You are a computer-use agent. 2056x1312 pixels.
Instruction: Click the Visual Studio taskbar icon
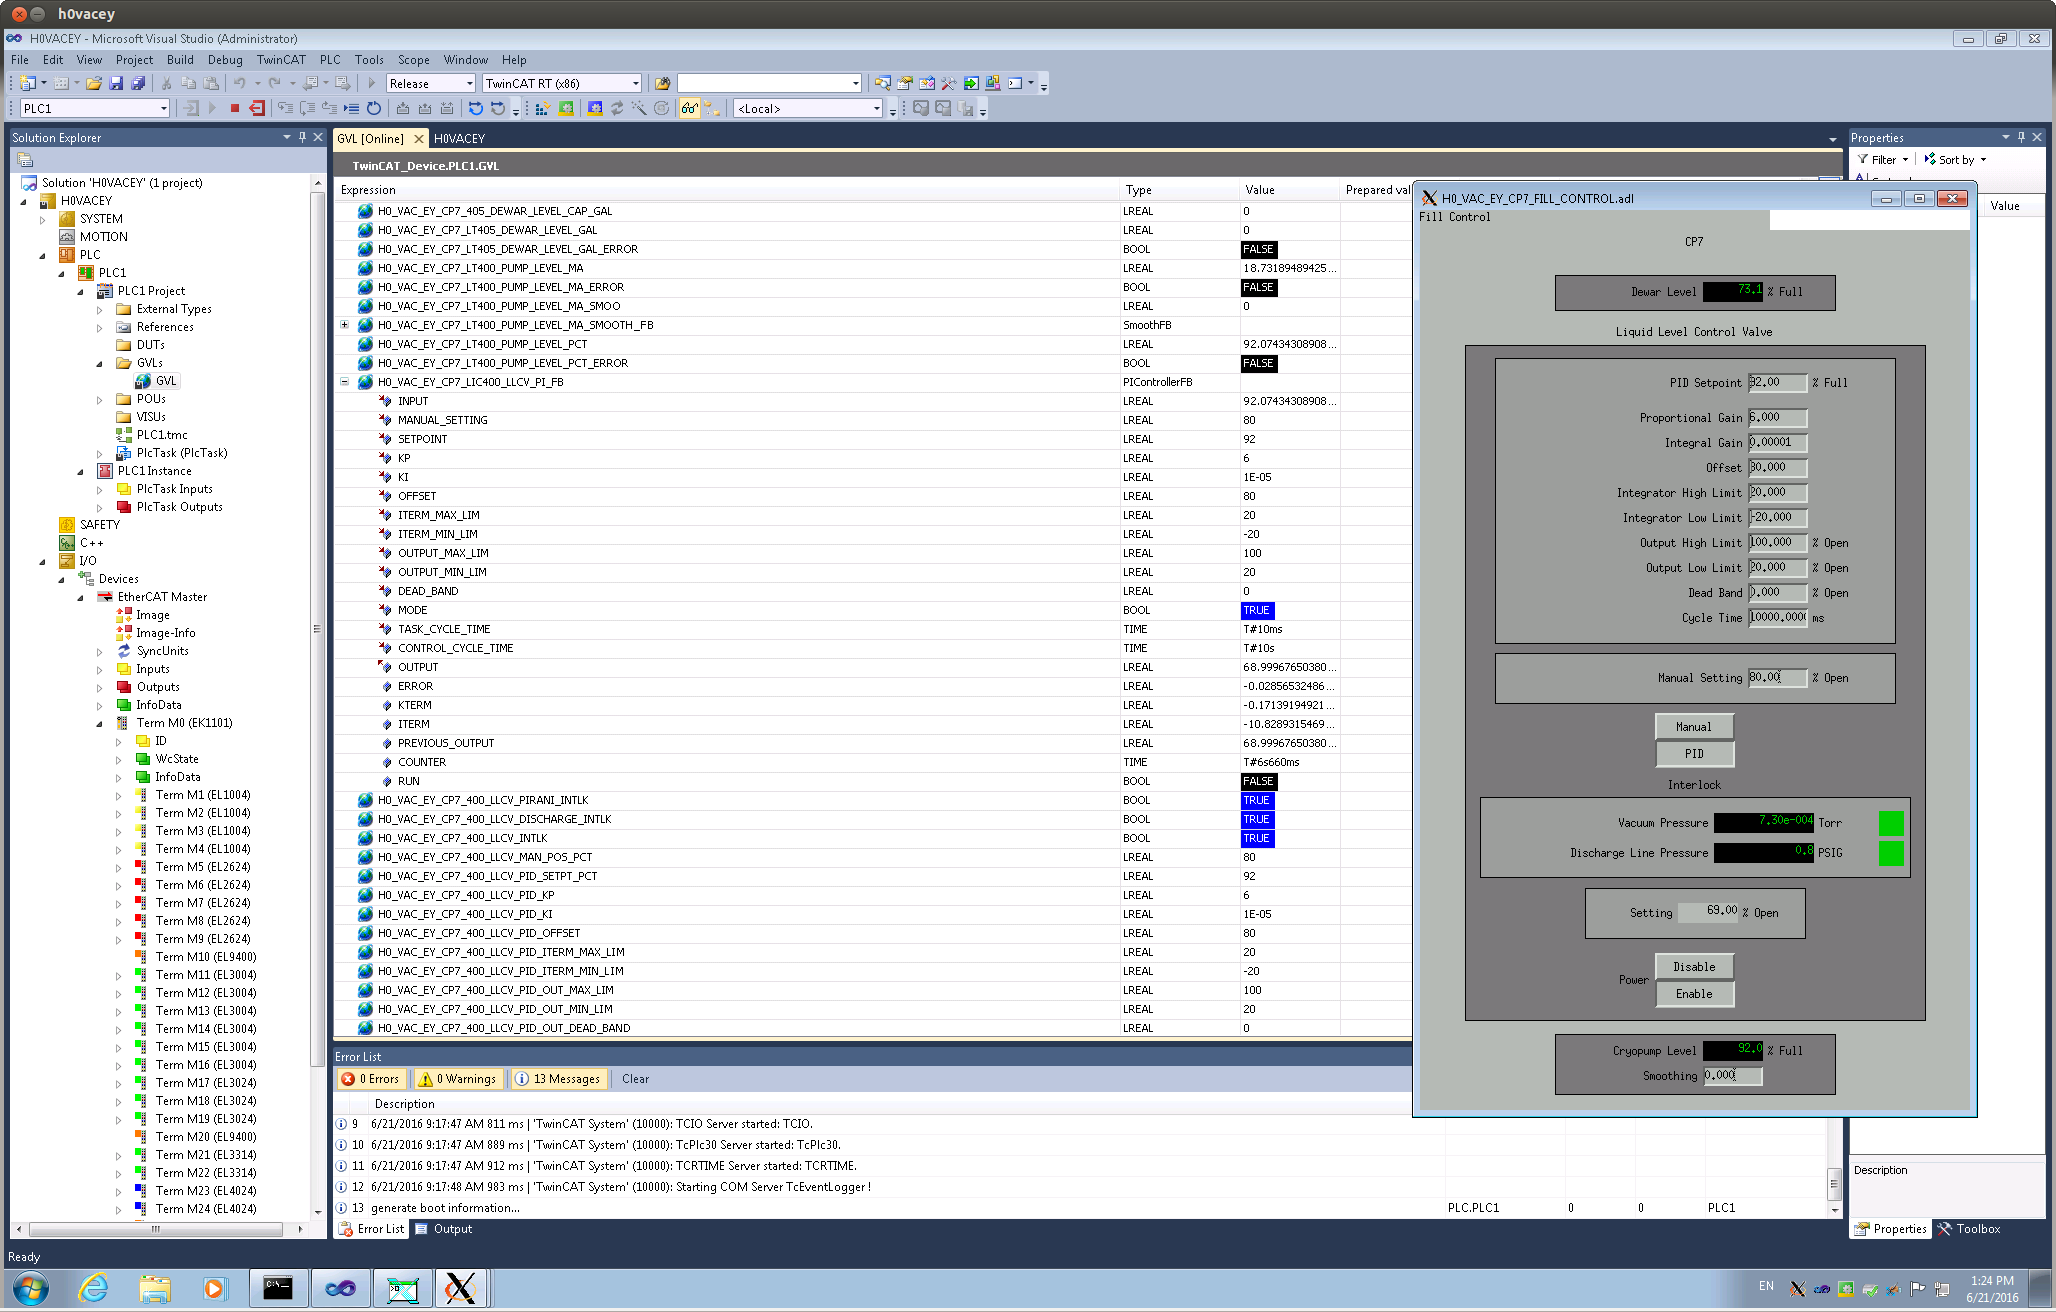coord(340,1288)
